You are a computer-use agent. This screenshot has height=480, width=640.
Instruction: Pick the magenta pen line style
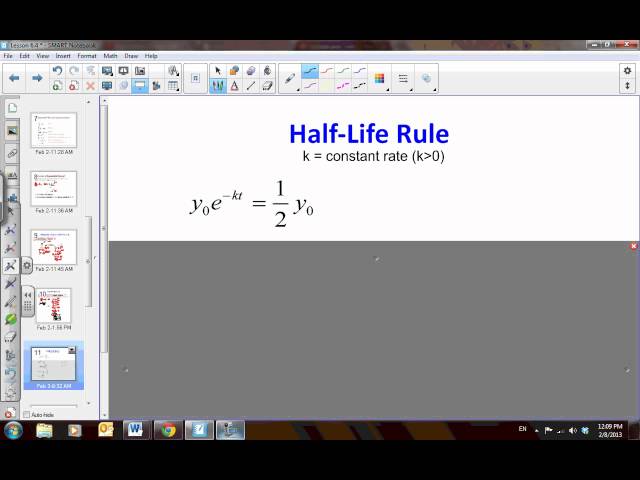click(x=343, y=86)
